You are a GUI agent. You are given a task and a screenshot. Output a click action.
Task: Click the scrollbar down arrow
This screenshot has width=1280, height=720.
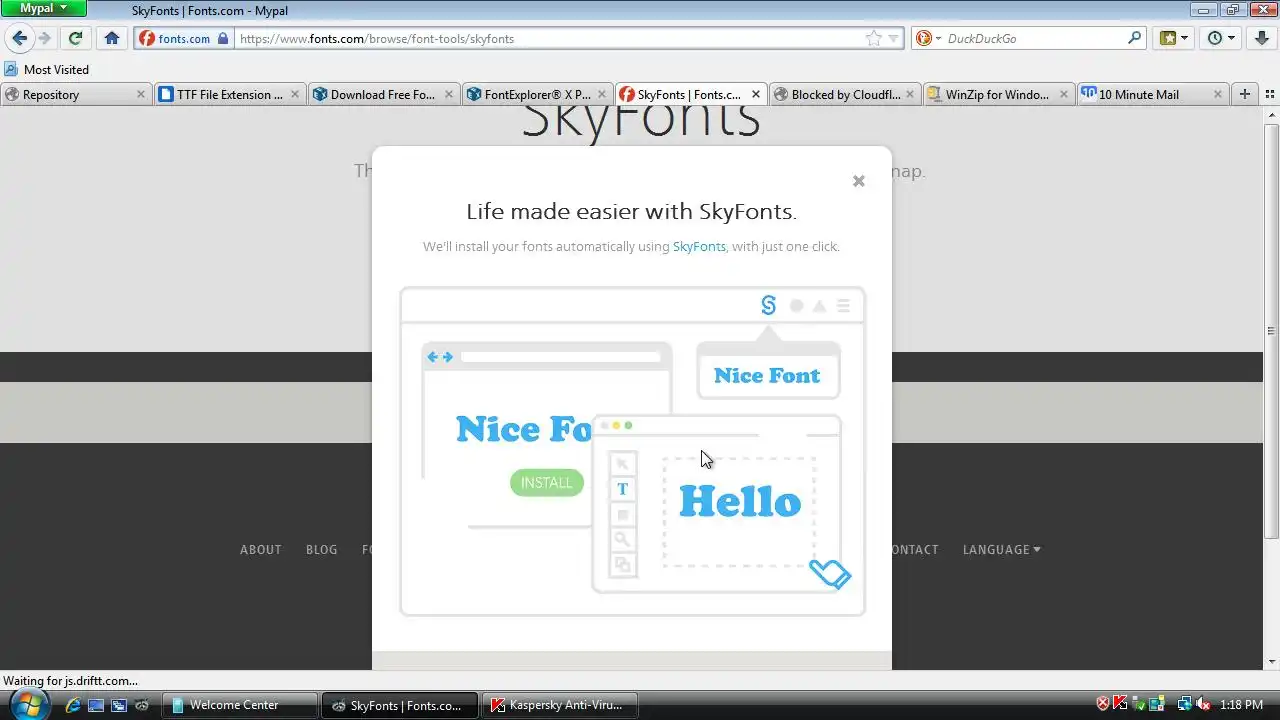pos(1271,661)
